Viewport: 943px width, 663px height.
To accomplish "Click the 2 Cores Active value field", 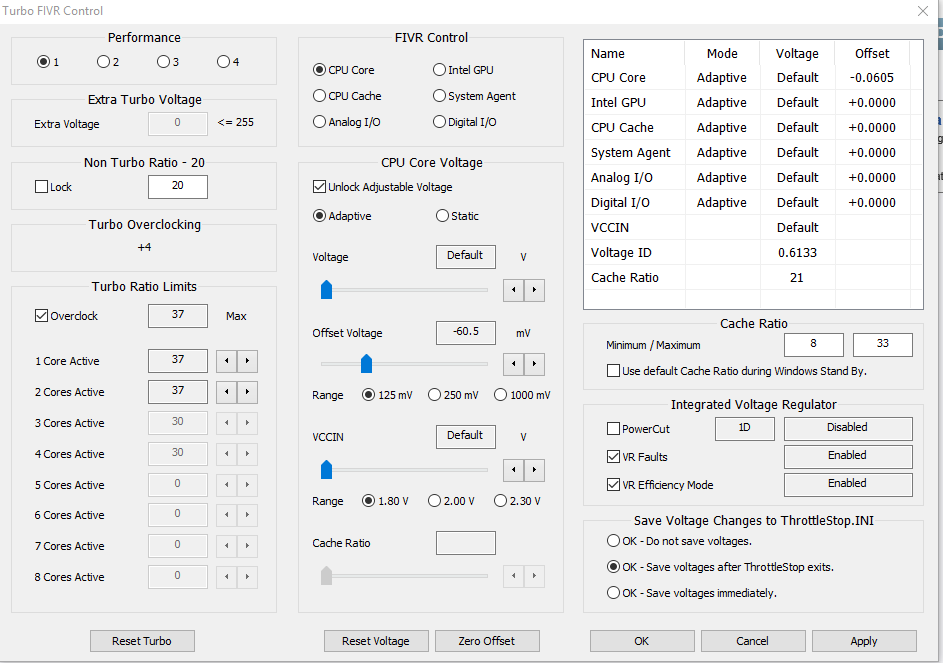I will 178,392.
